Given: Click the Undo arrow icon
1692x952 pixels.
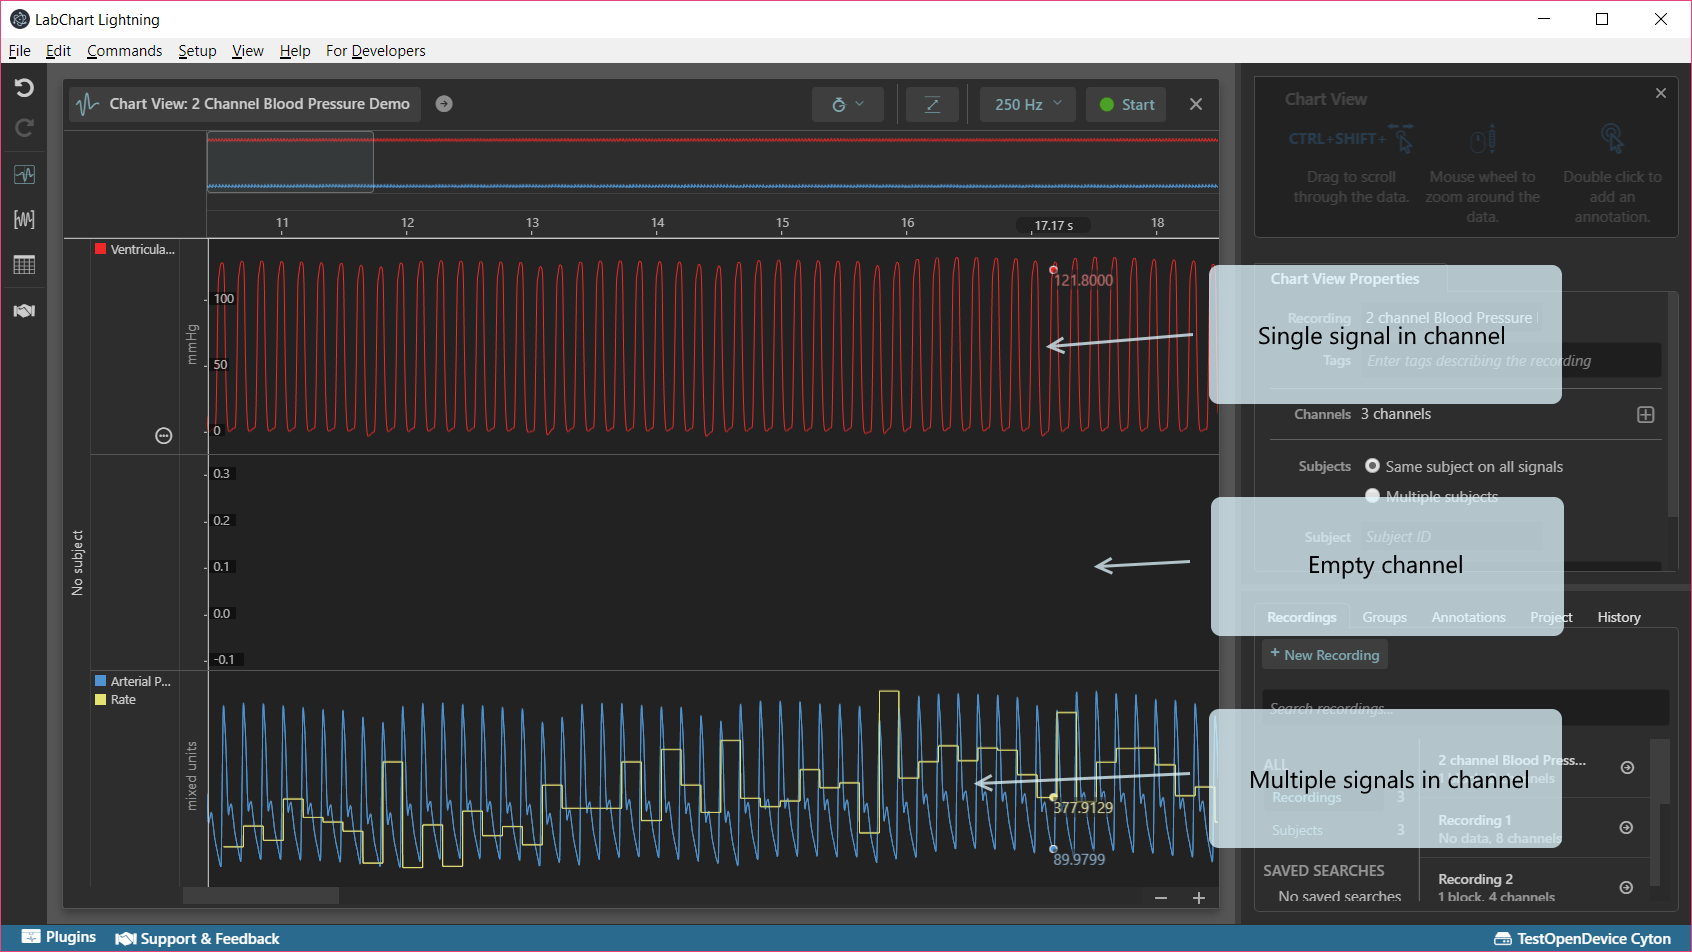Looking at the screenshot, I should point(24,88).
